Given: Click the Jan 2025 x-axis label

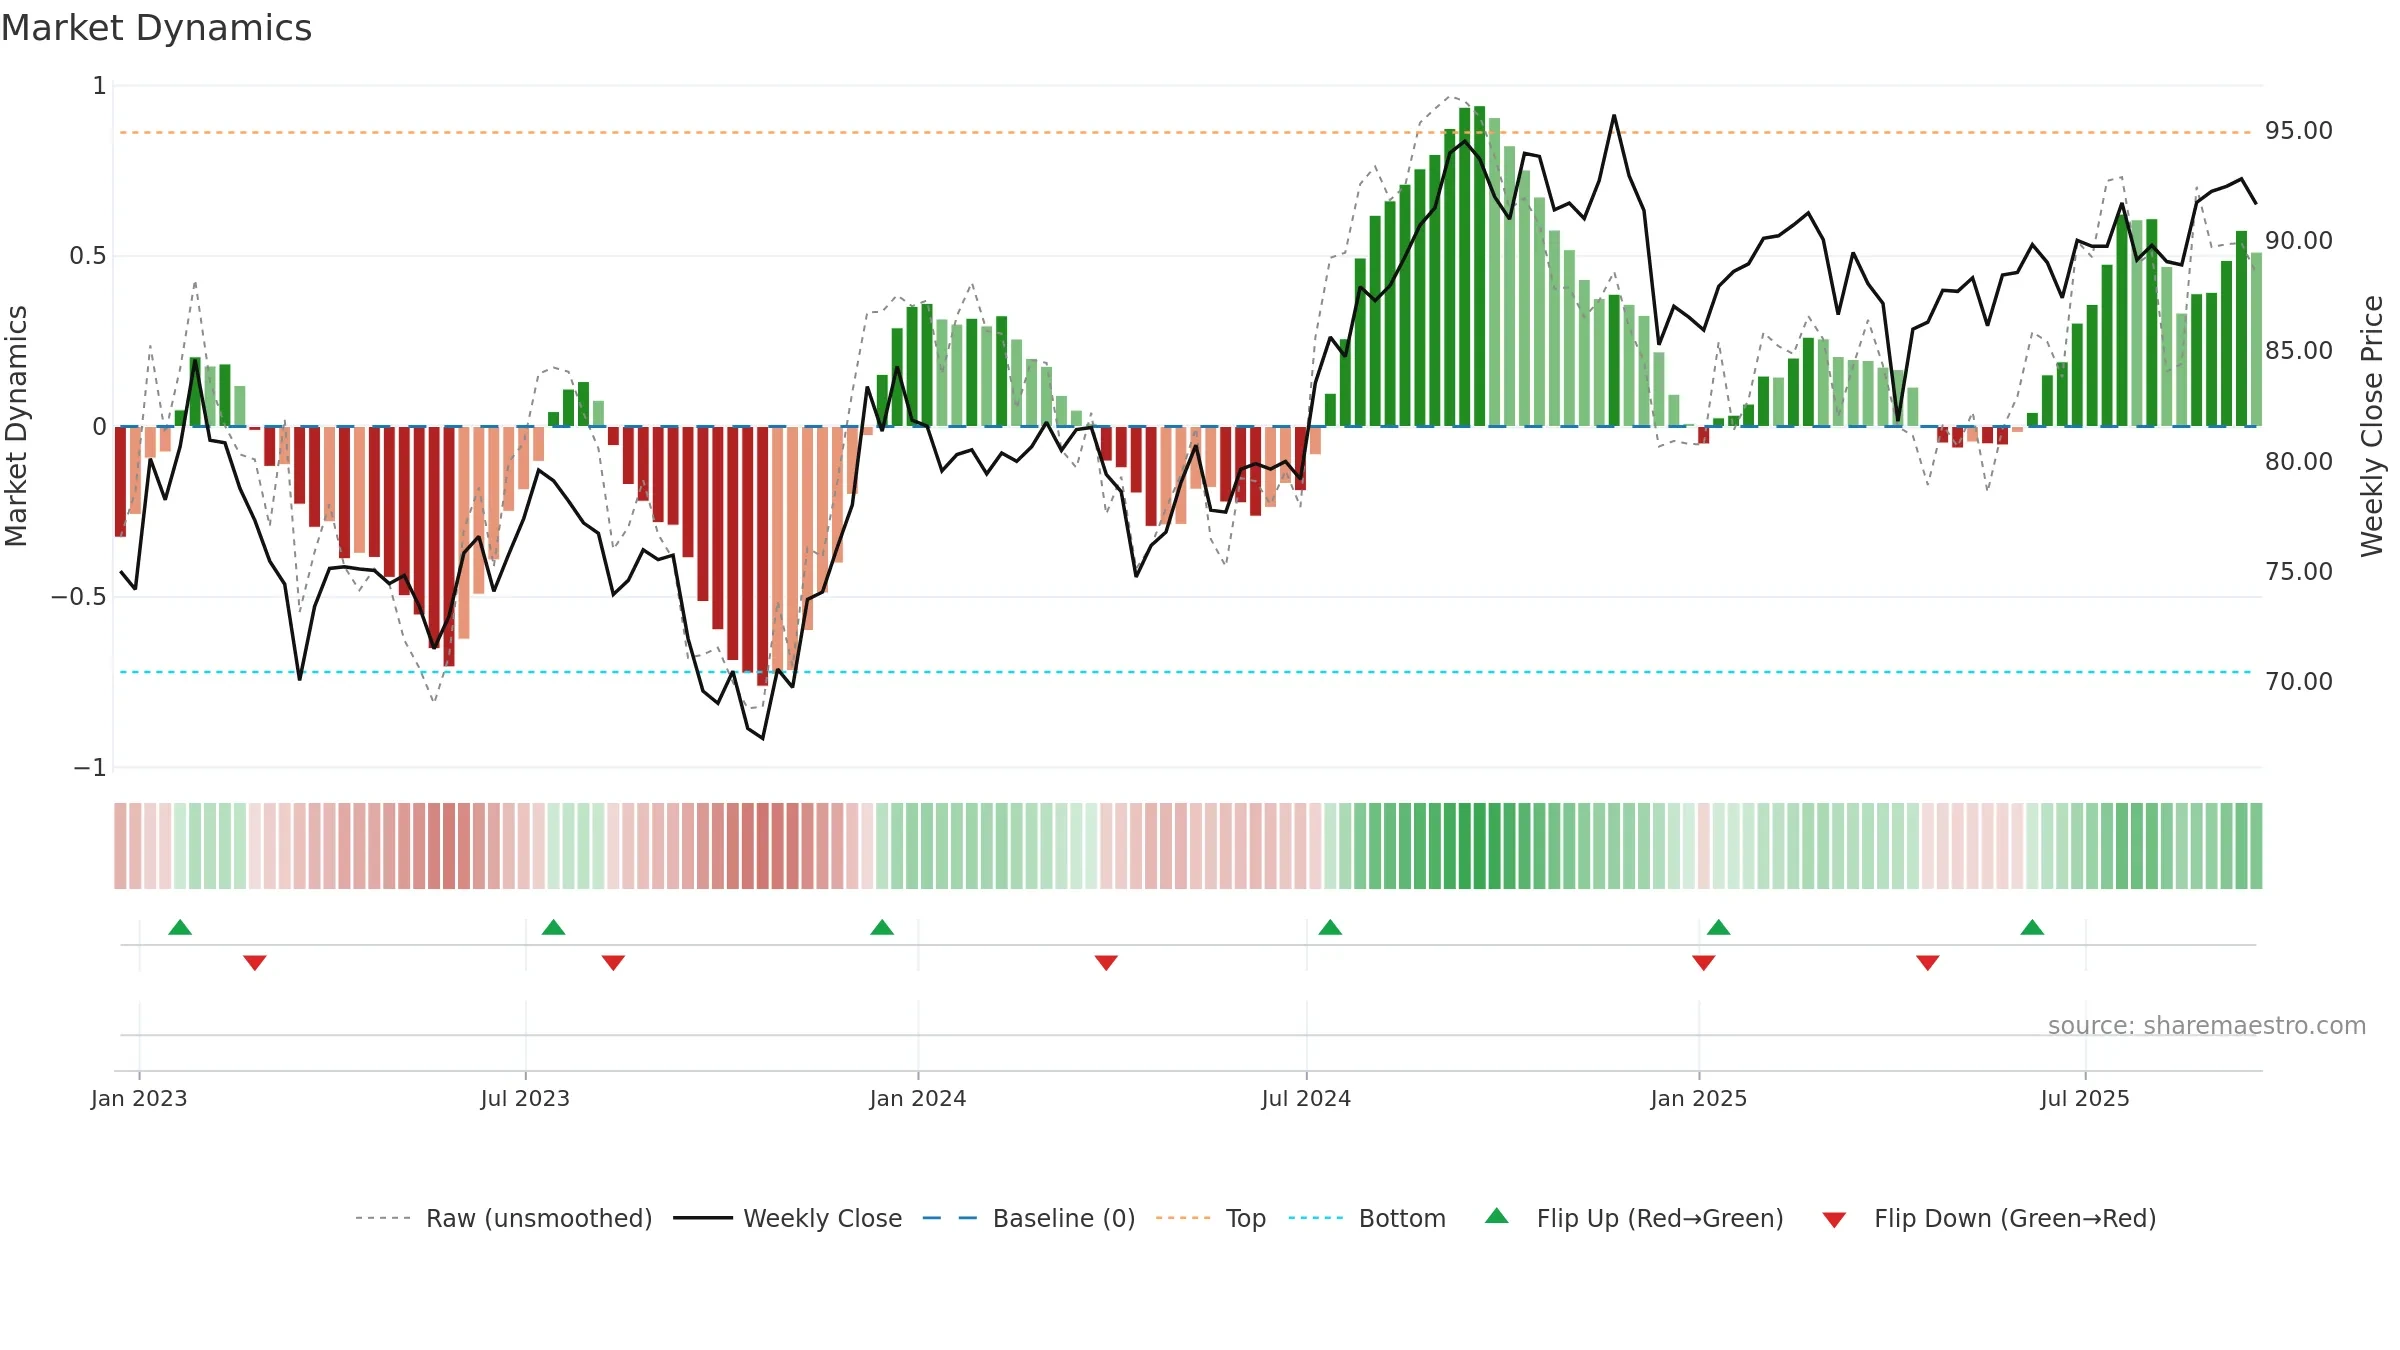Looking at the screenshot, I should coord(1699,1098).
